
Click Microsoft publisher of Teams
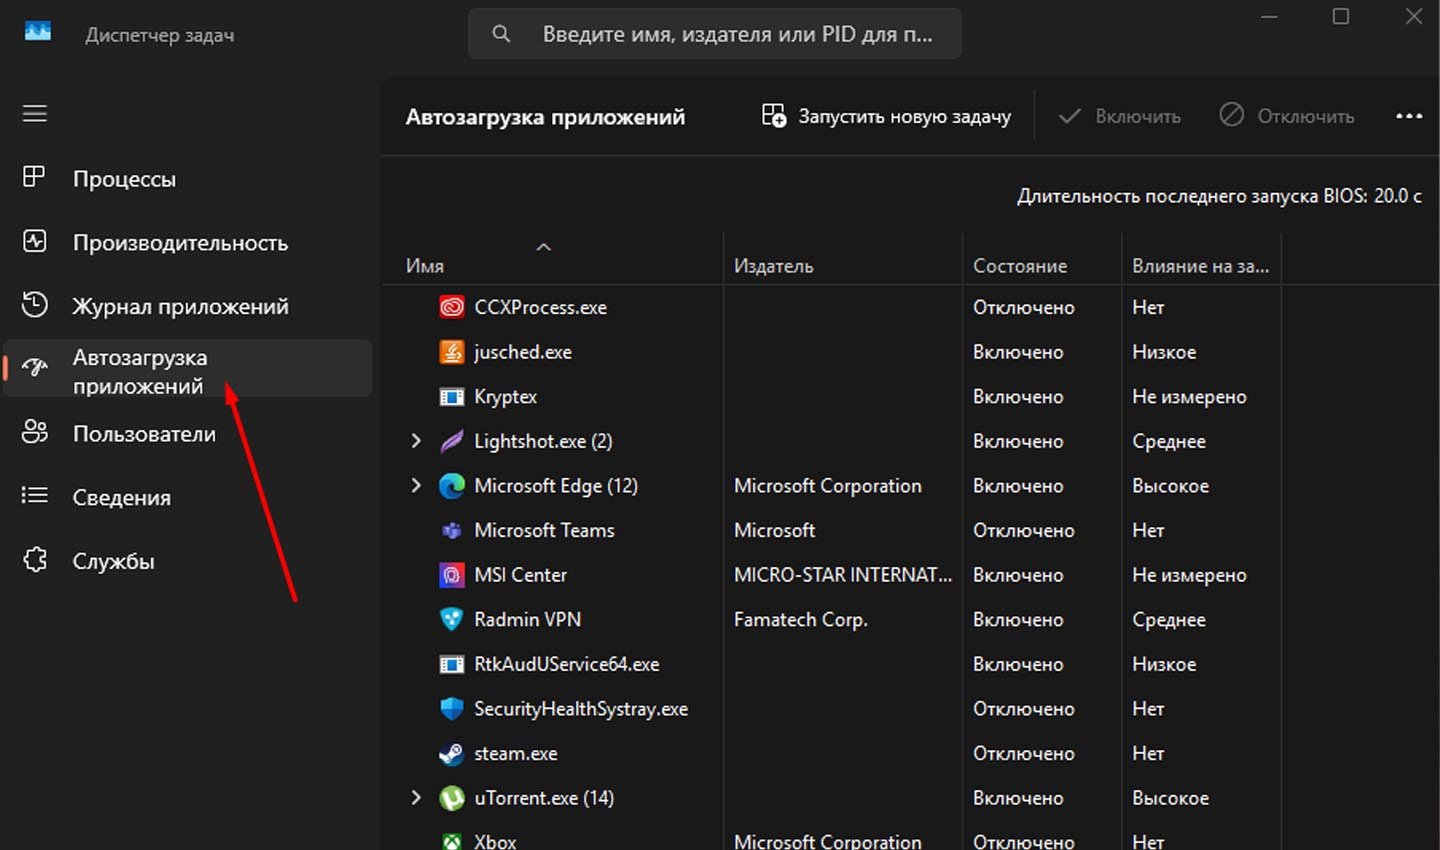[774, 530]
